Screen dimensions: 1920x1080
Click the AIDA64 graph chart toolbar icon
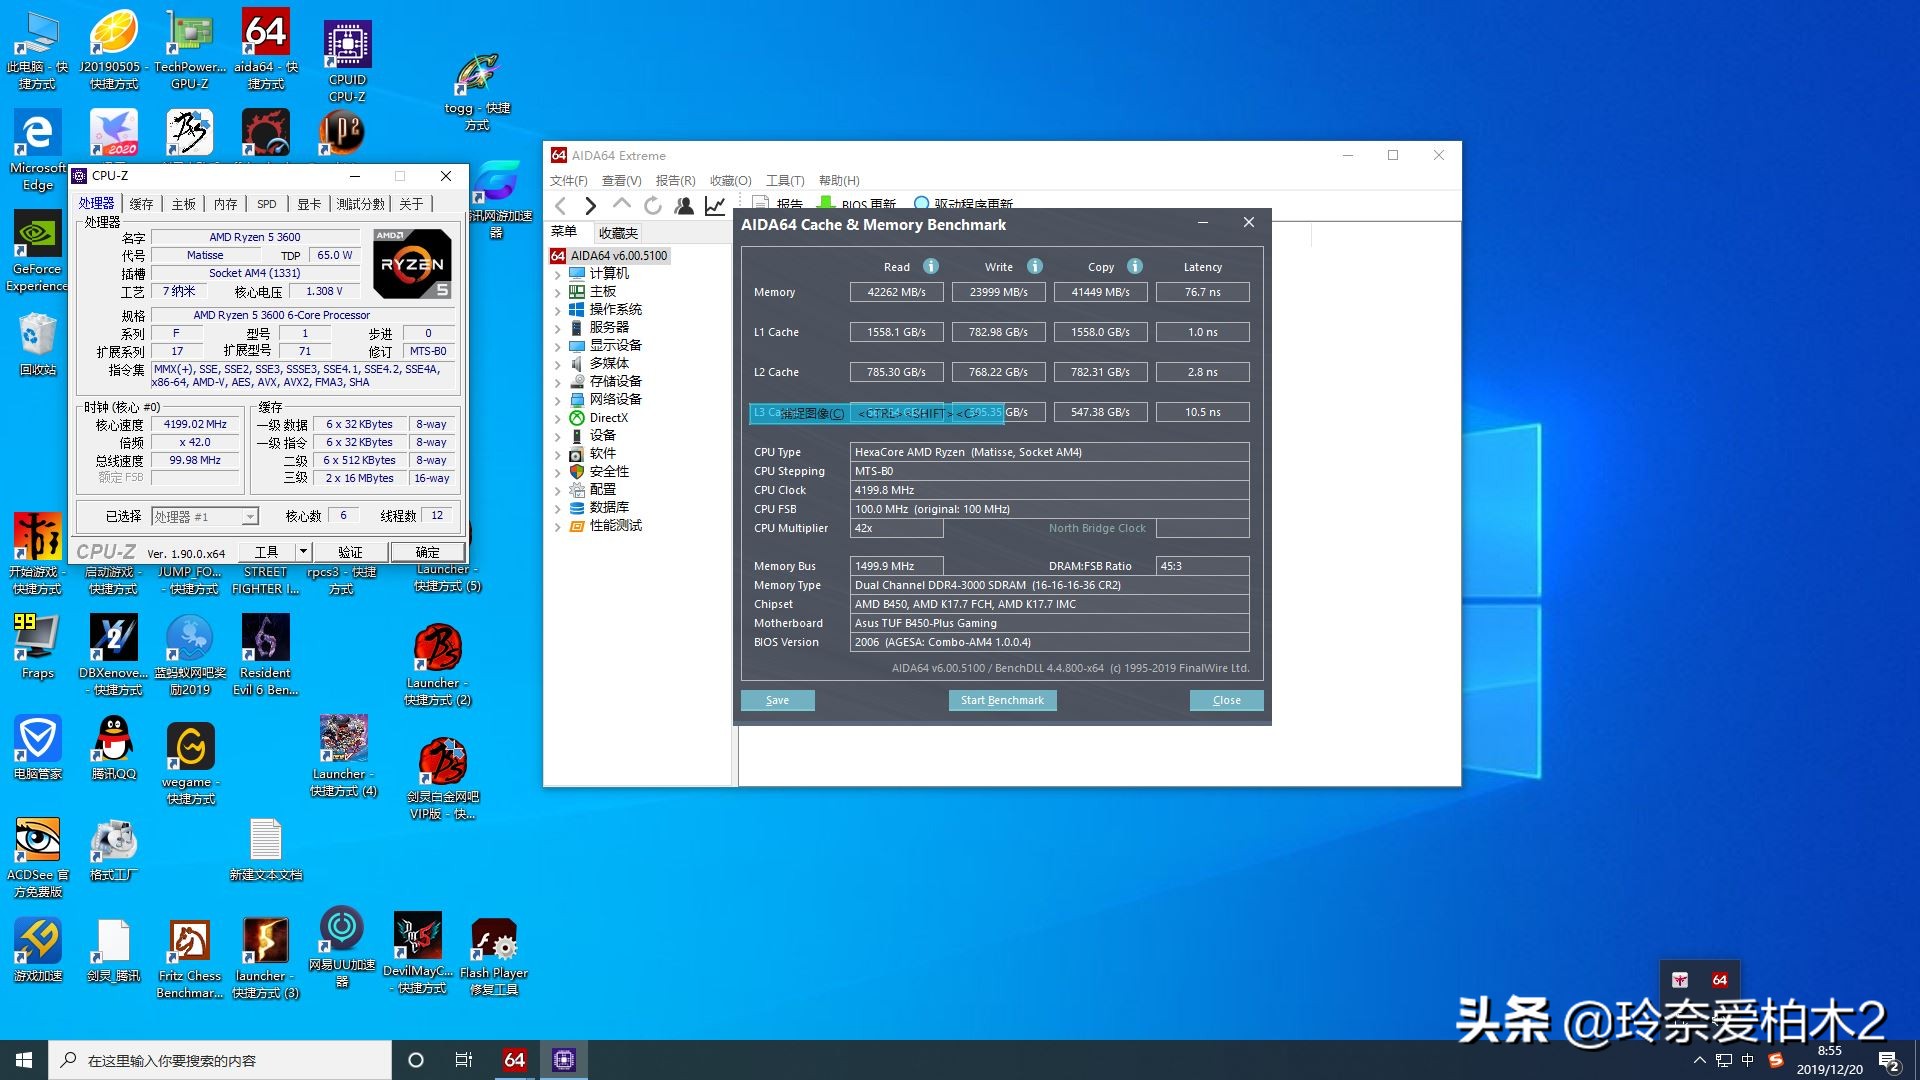point(715,206)
